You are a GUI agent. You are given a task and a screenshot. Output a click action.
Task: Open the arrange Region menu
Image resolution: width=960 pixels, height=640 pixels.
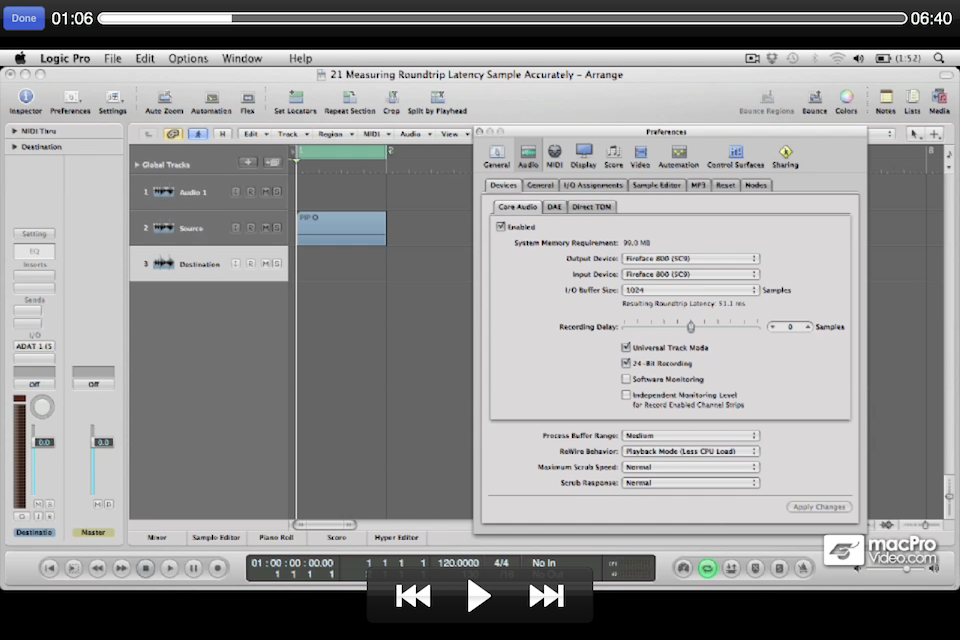point(335,134)
